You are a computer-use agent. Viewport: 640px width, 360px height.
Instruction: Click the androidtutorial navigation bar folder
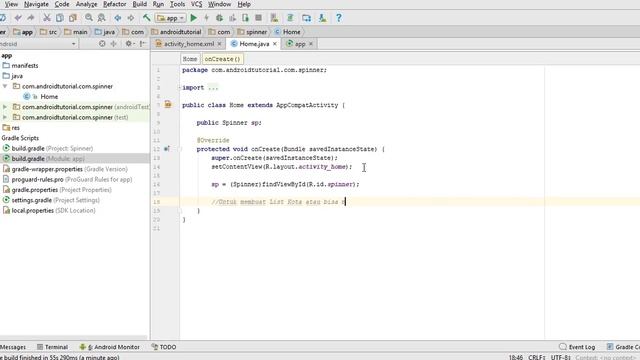(x=176, y=32)
